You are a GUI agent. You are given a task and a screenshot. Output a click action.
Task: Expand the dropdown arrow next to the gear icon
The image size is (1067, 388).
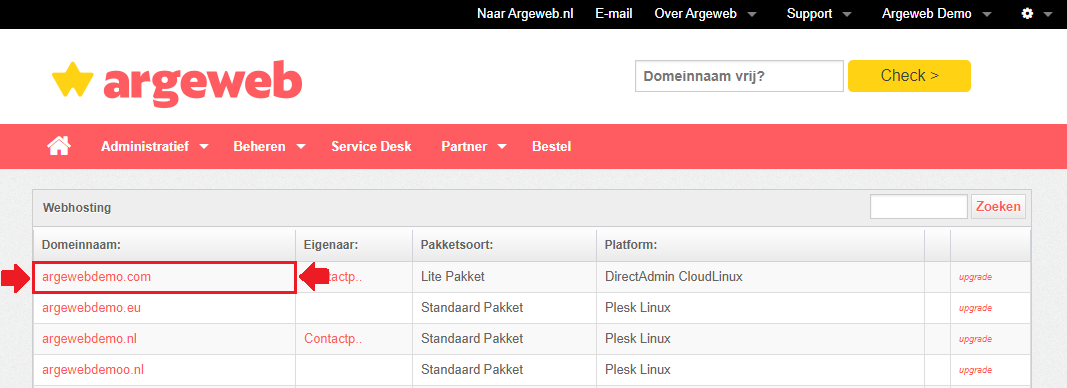pyautogui.click(x=1047, y=14)
